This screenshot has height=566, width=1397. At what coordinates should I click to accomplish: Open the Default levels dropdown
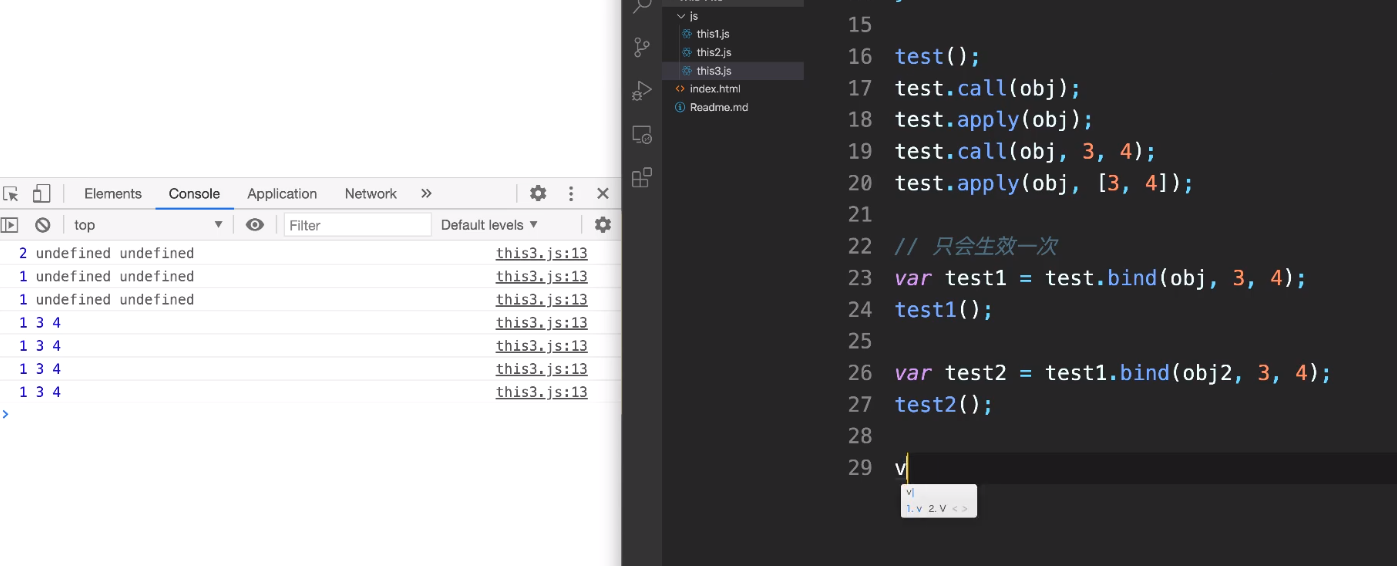490,225
